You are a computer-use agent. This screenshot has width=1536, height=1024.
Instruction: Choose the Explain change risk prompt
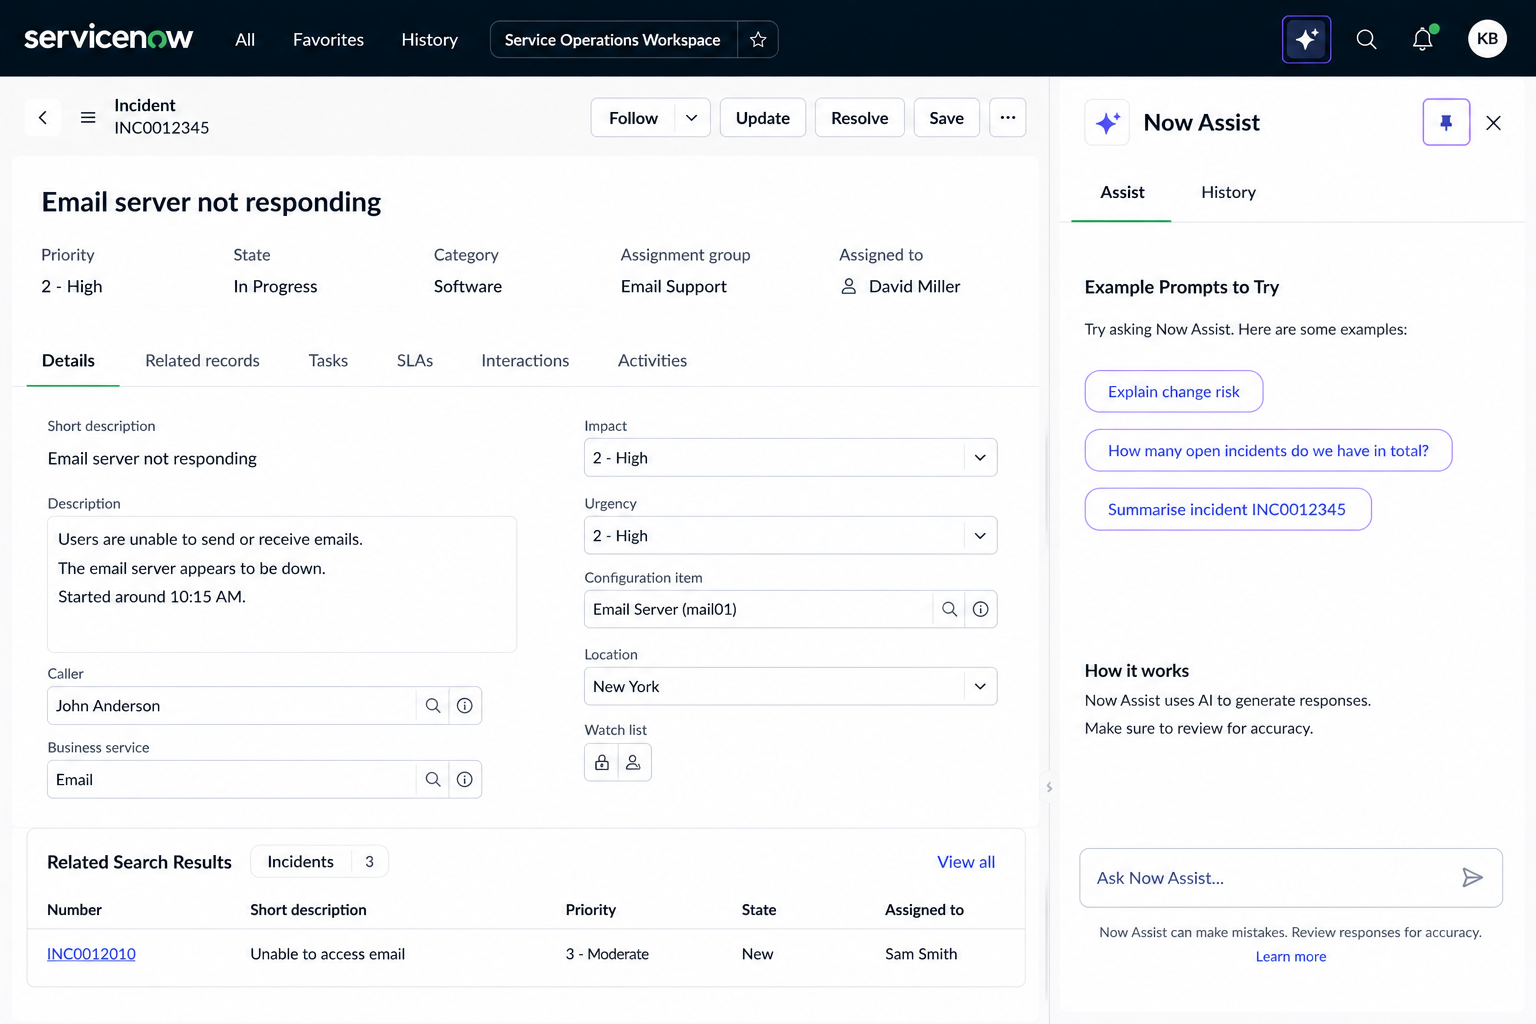click(1174, 391)
